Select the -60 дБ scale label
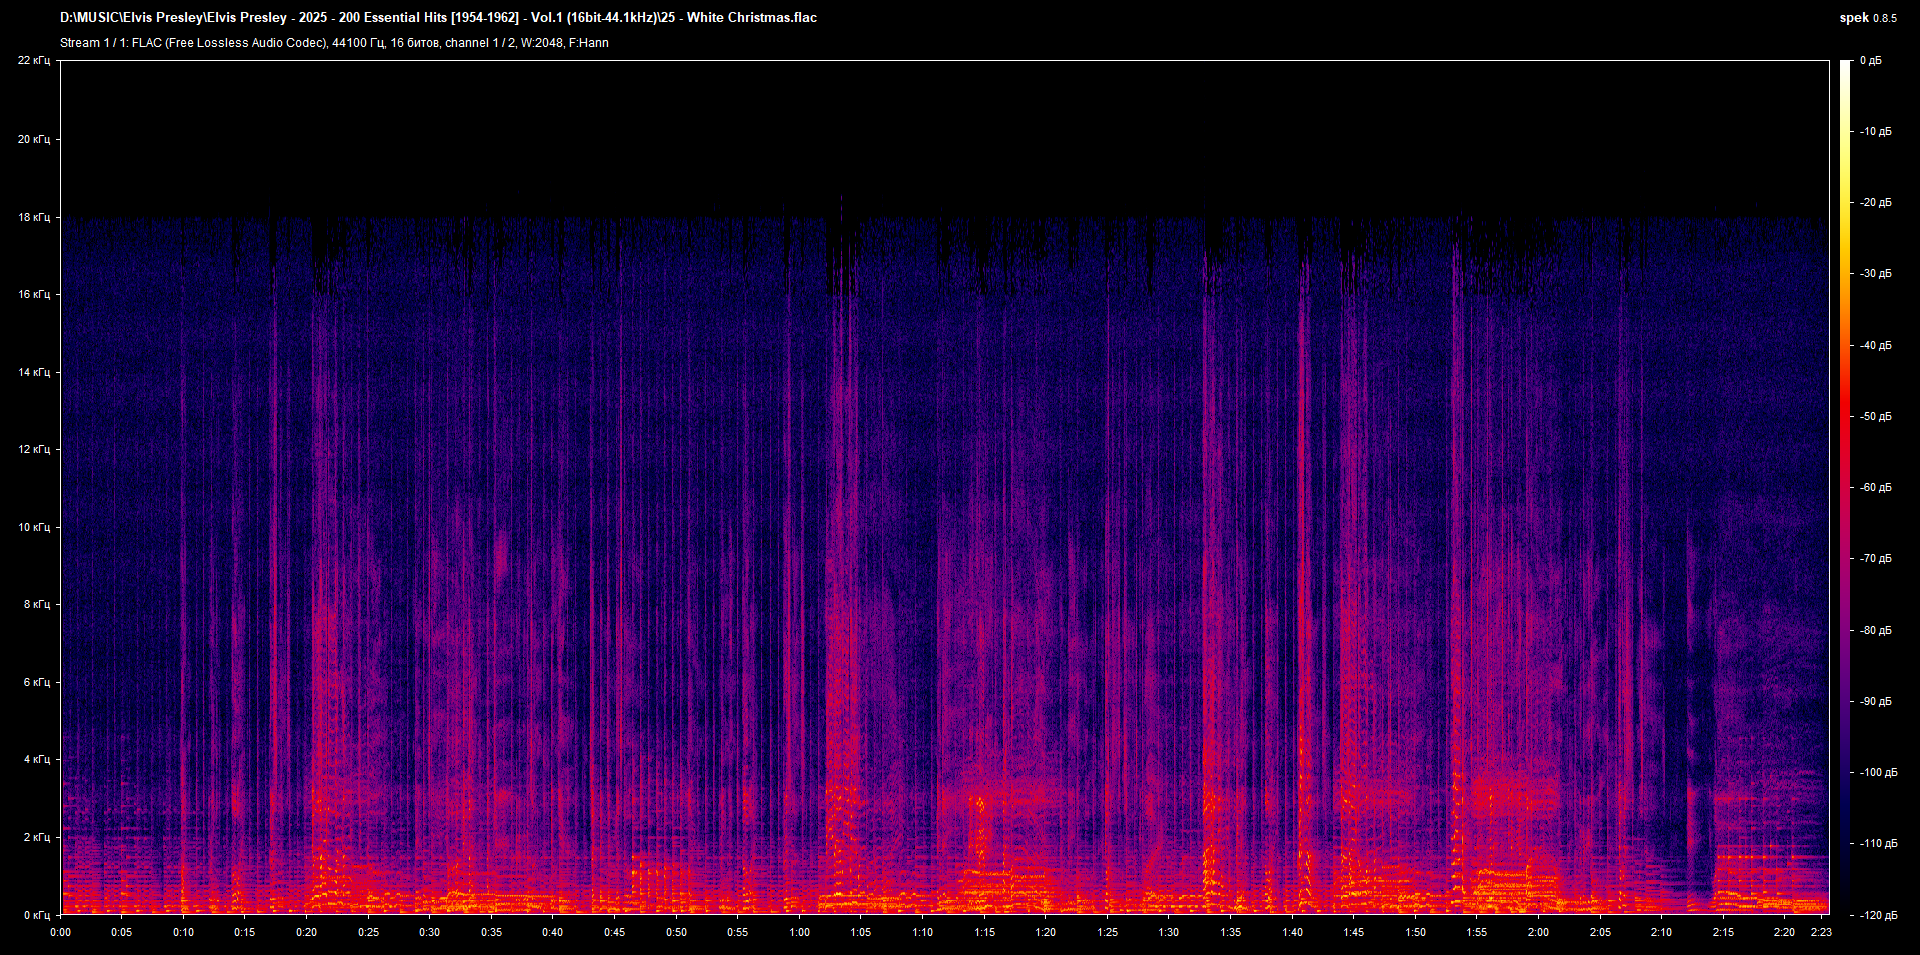This screenshot has width=1920, height=955. pyautogui.click(x=1875, y=488)
